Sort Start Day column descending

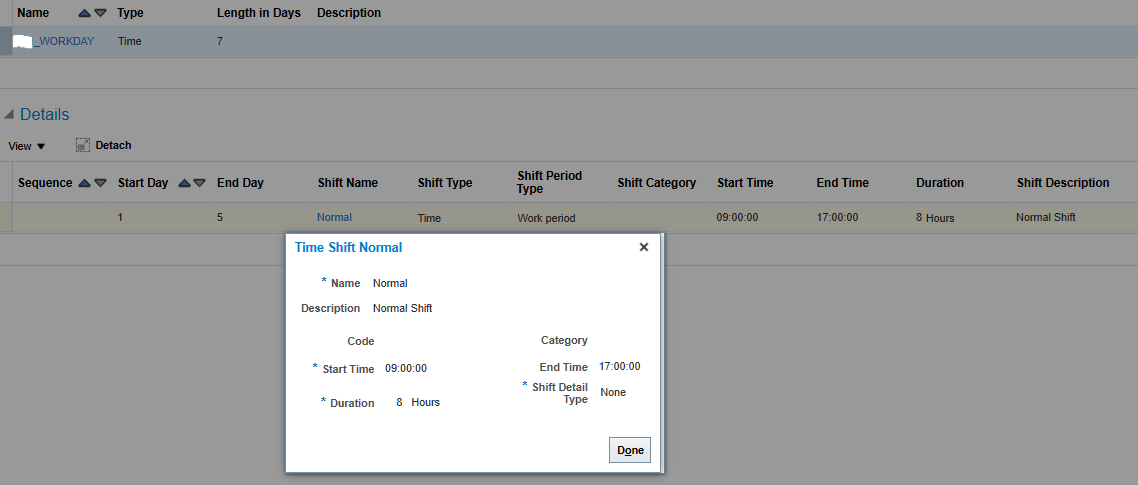(x=199, y=183)
